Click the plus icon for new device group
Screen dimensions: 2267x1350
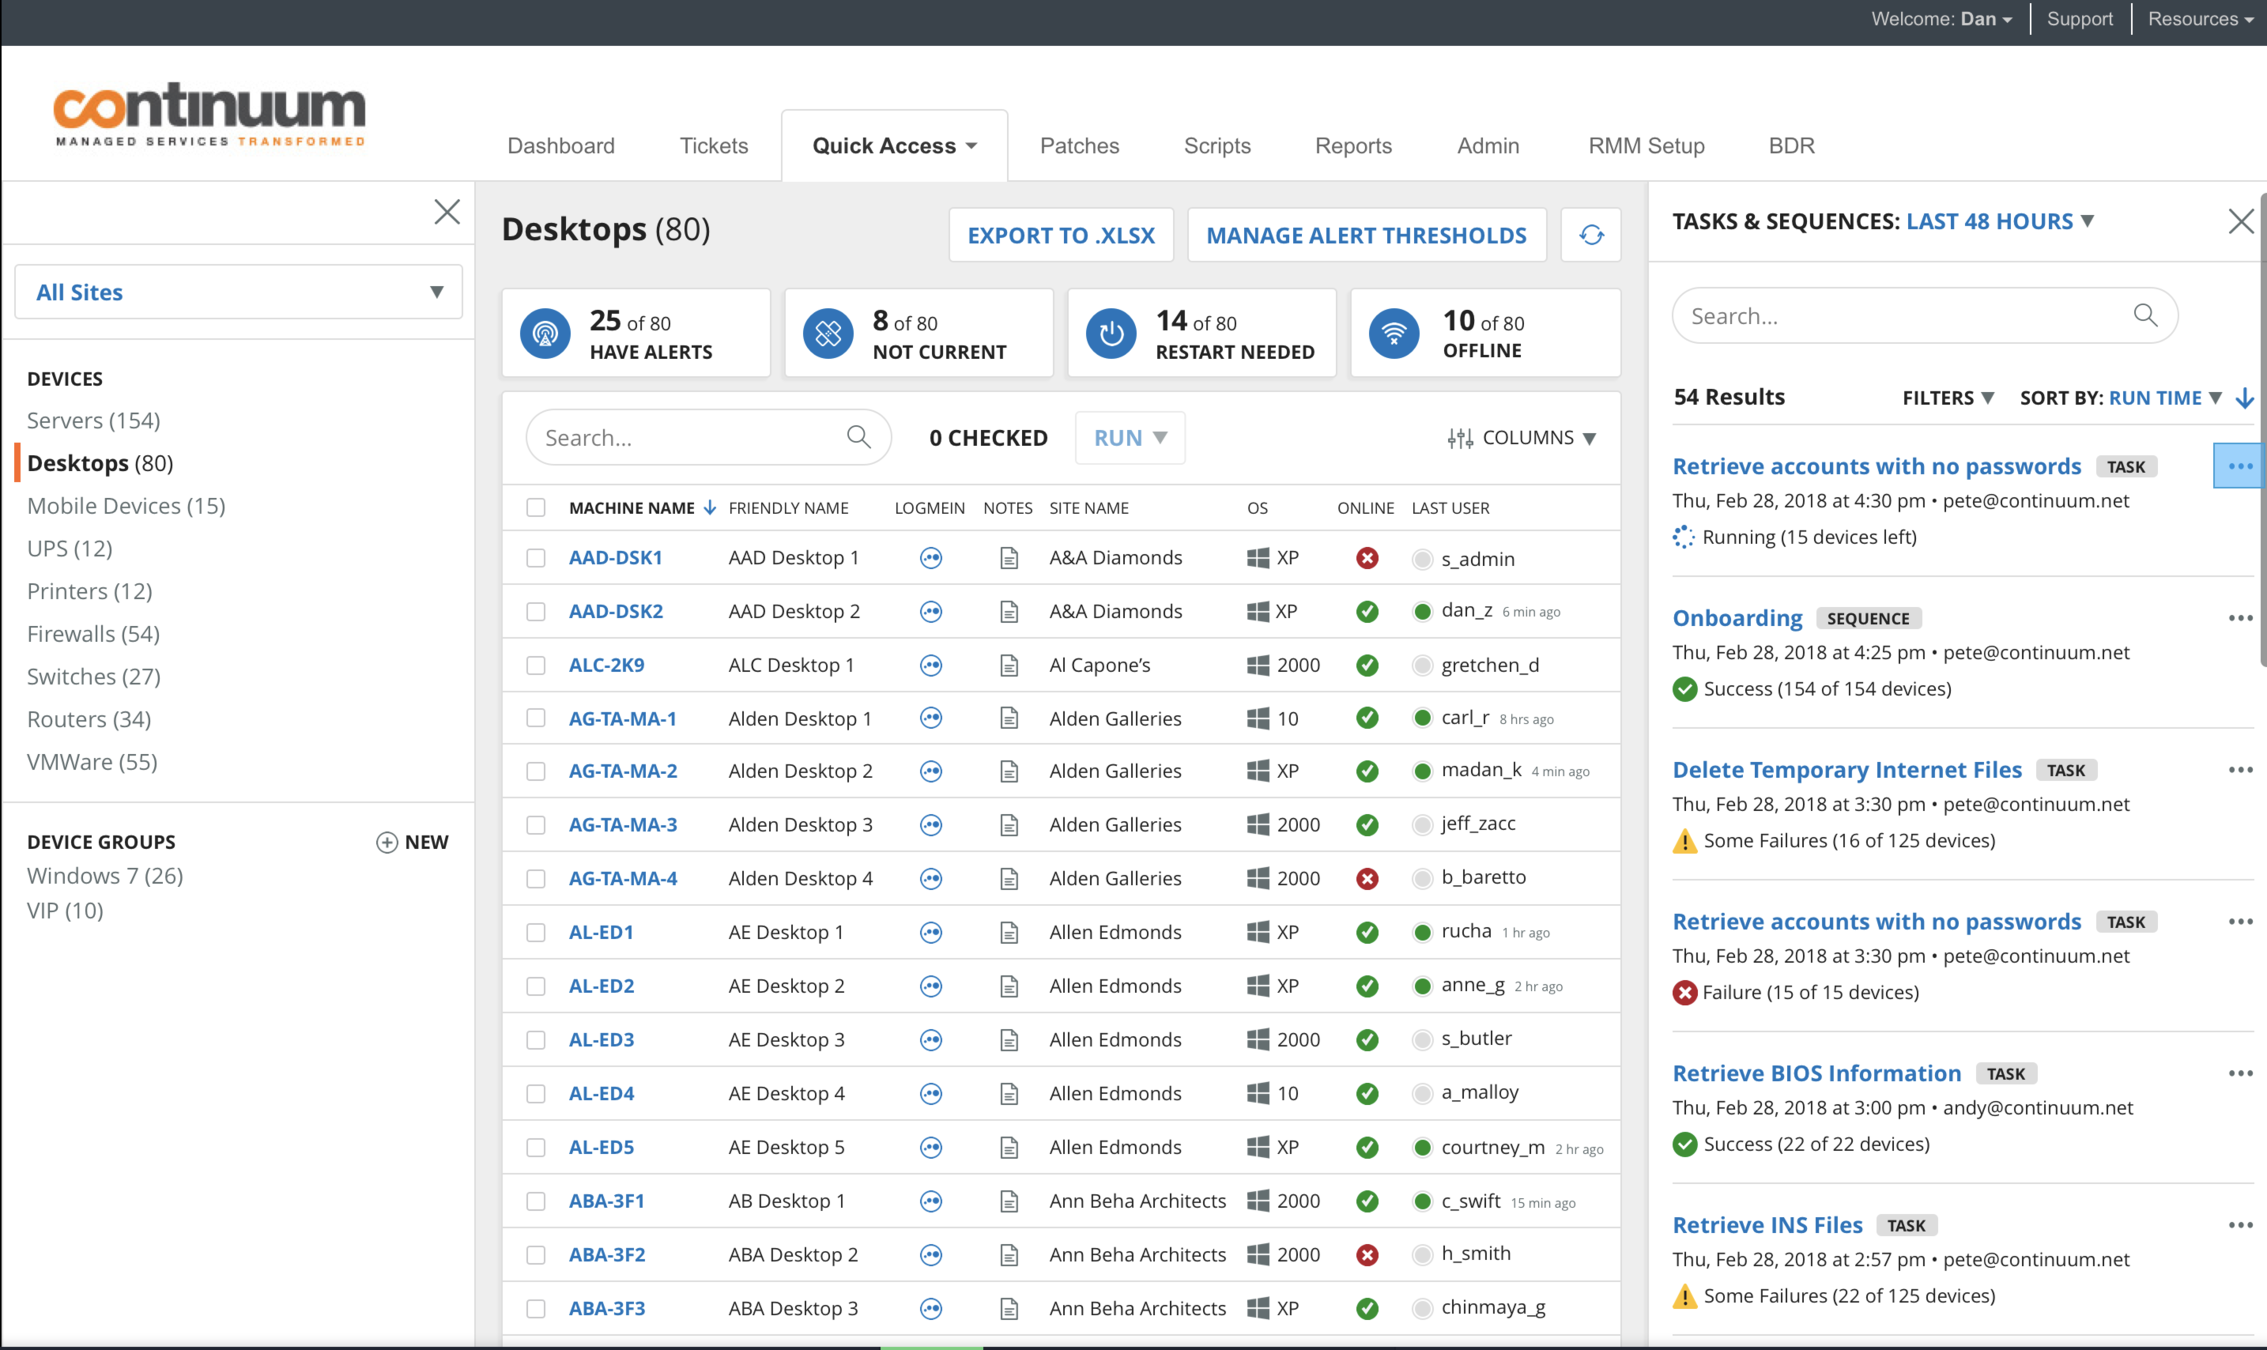coord(387,842)
